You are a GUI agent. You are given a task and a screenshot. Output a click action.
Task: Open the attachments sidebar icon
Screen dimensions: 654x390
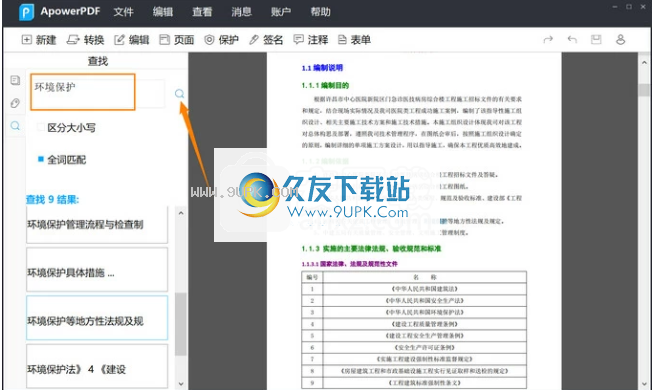click(15, 103)
